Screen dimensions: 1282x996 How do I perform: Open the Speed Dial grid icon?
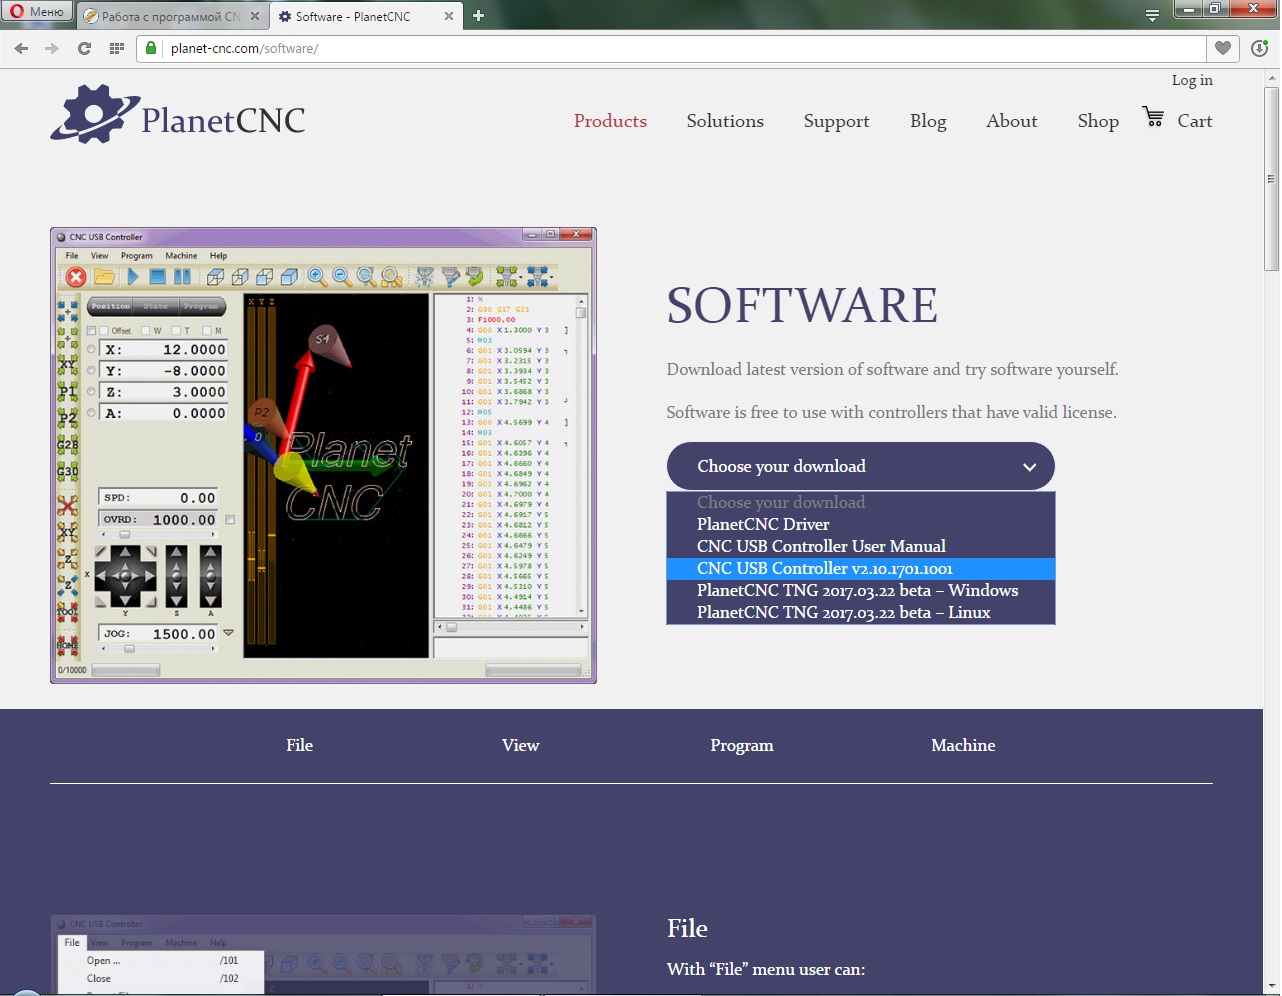pyautogui.click(x=116, y=48)
